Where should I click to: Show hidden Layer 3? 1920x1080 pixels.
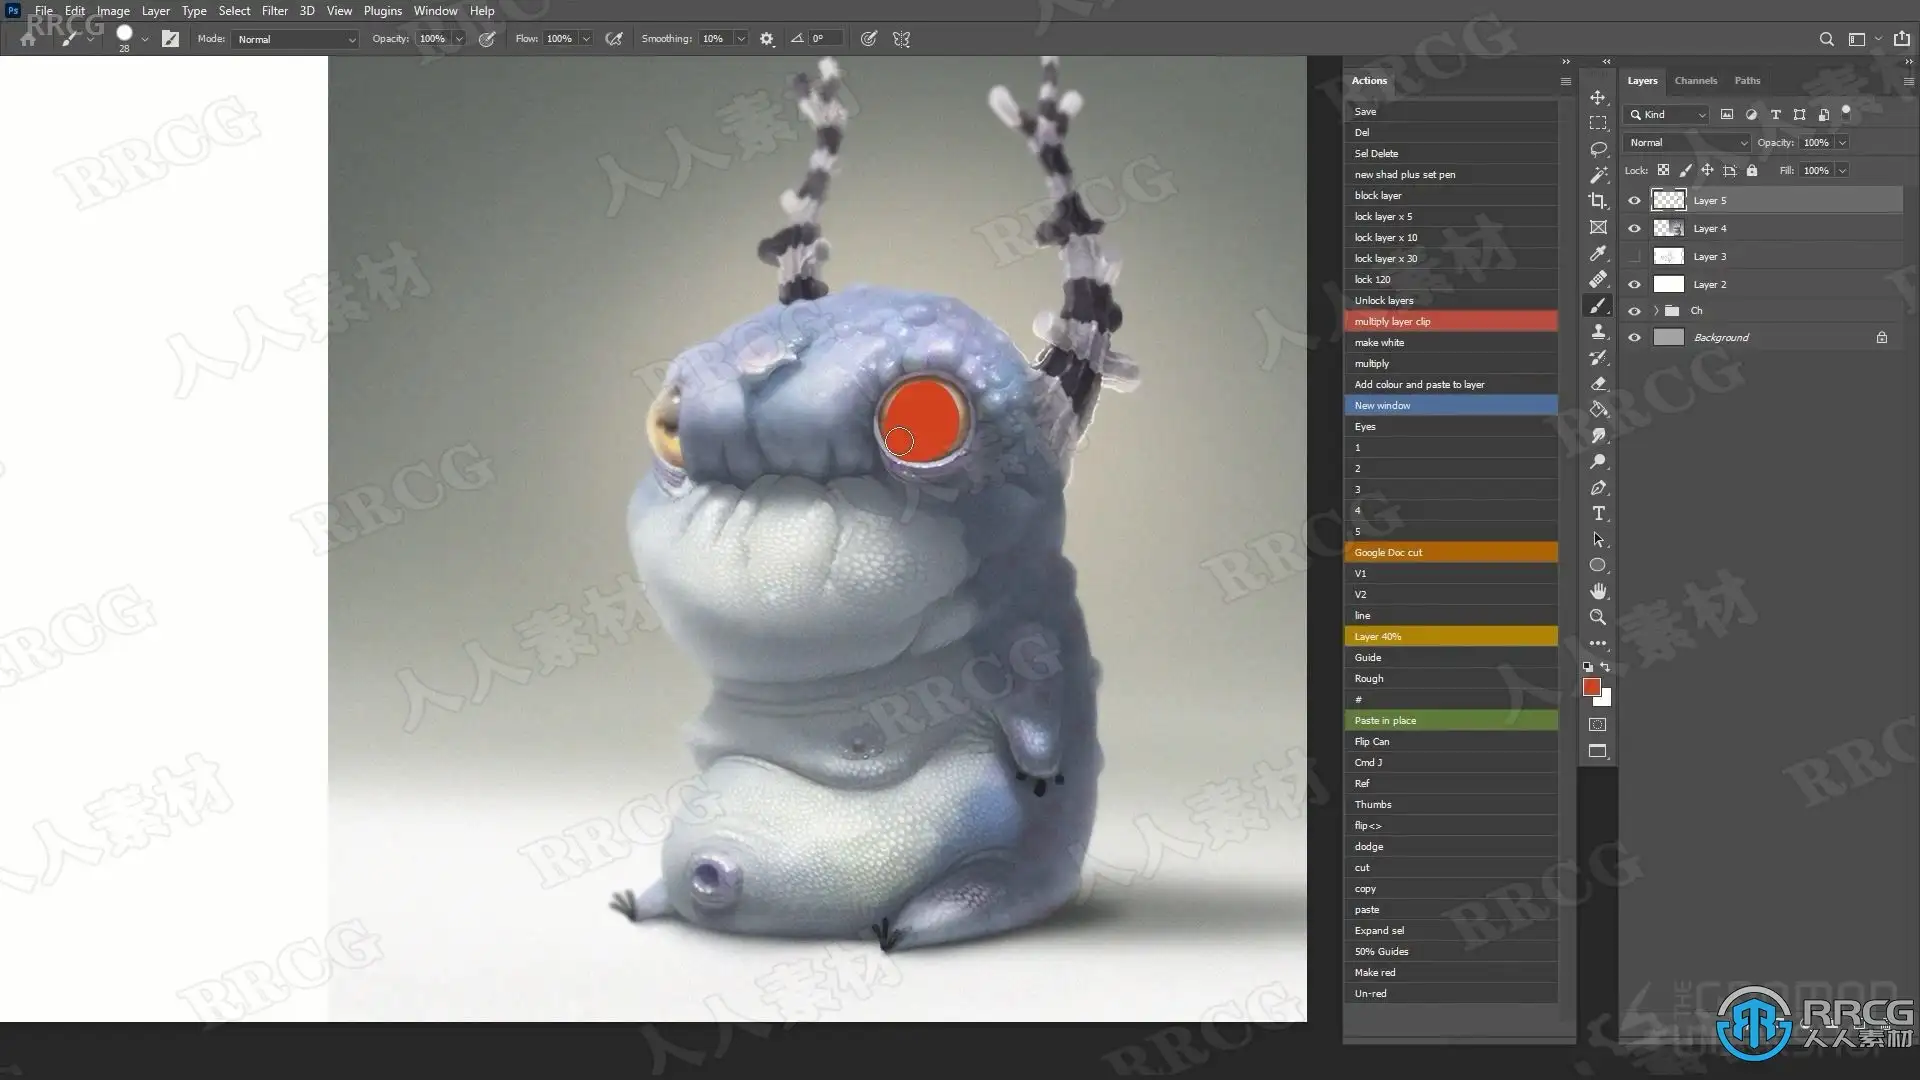(x=1634, y=257)
